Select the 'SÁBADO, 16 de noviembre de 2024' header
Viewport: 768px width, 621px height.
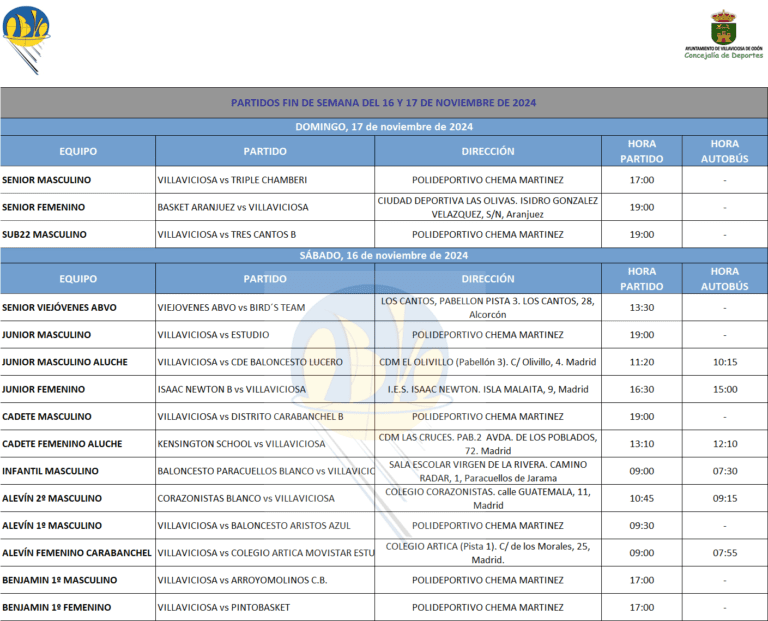[384, 256]
